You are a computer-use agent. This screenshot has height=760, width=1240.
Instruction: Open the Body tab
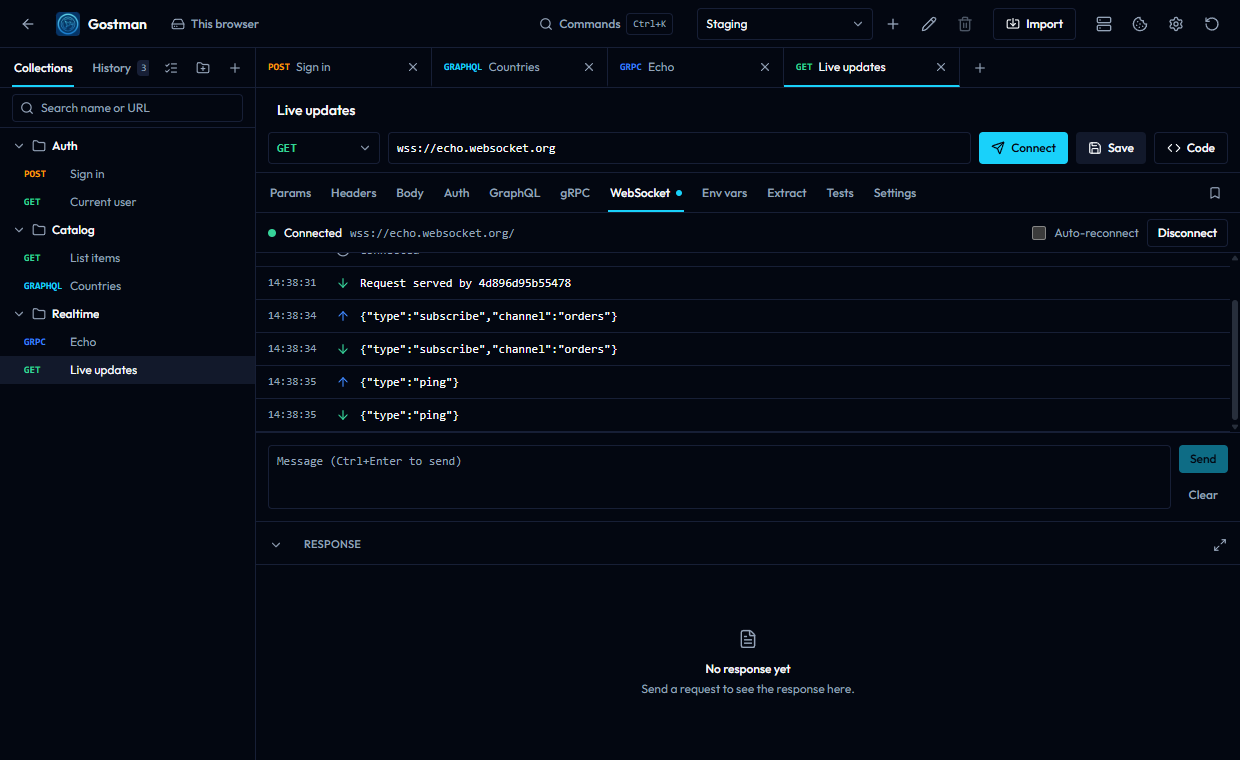tap(410, 193)
